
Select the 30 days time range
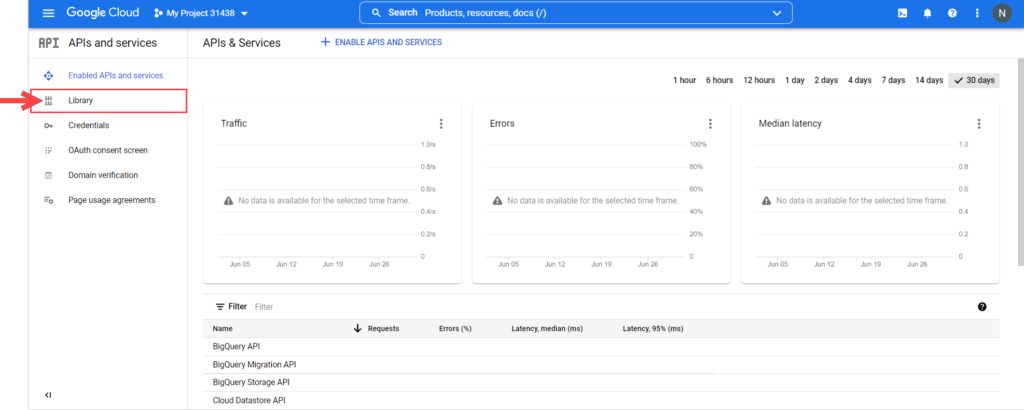pyautogui.click(x=974, y=80)
